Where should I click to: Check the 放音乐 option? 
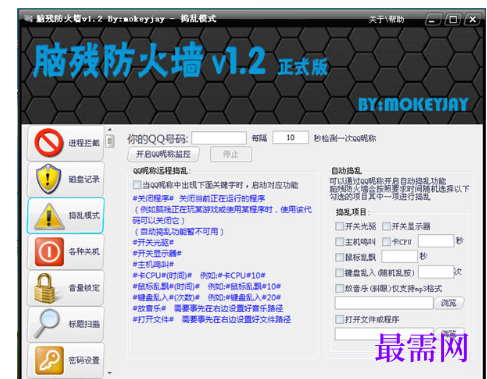[x=339, y=288]
